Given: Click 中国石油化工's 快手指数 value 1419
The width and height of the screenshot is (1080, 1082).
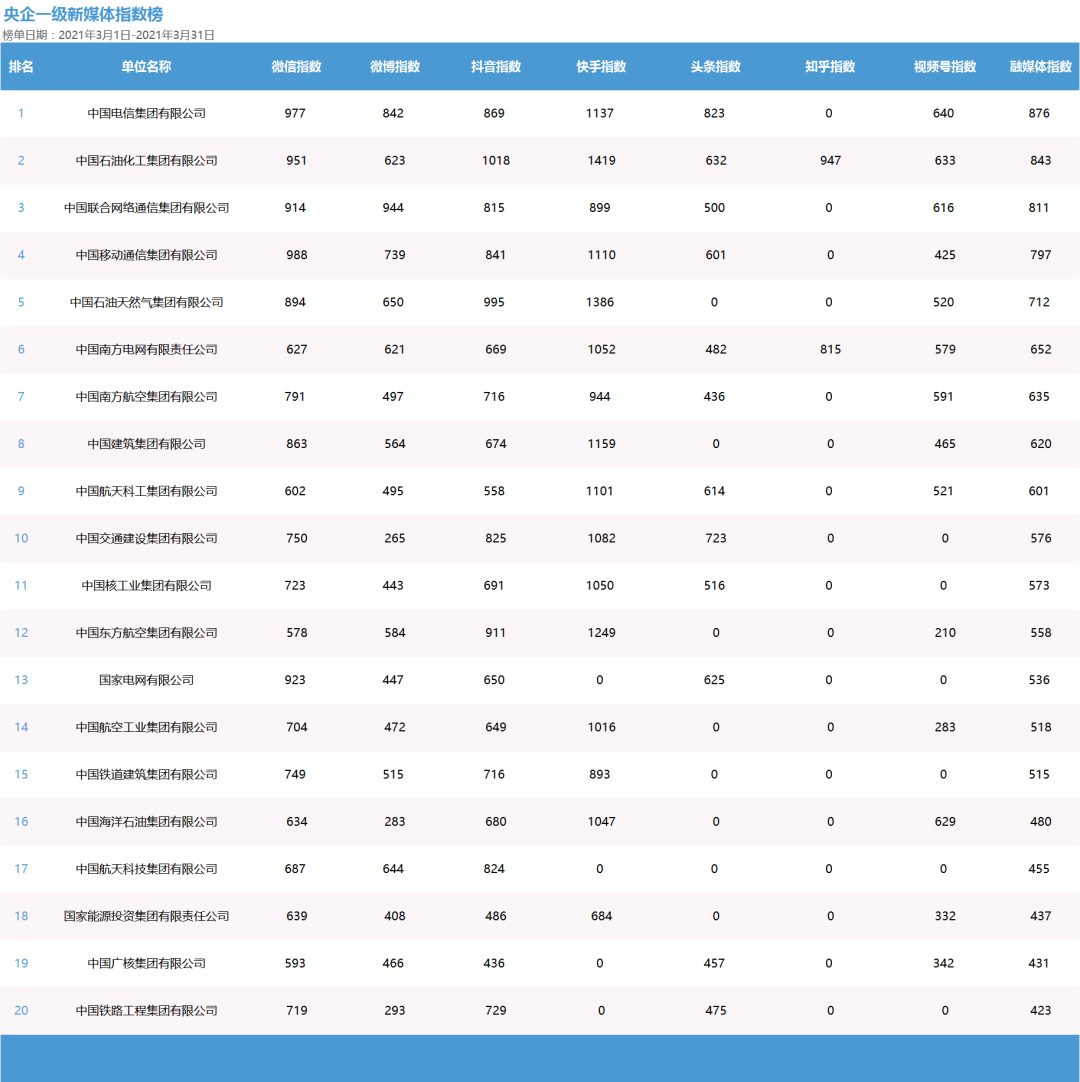Looking at the screenshot, I should [601, 161].
